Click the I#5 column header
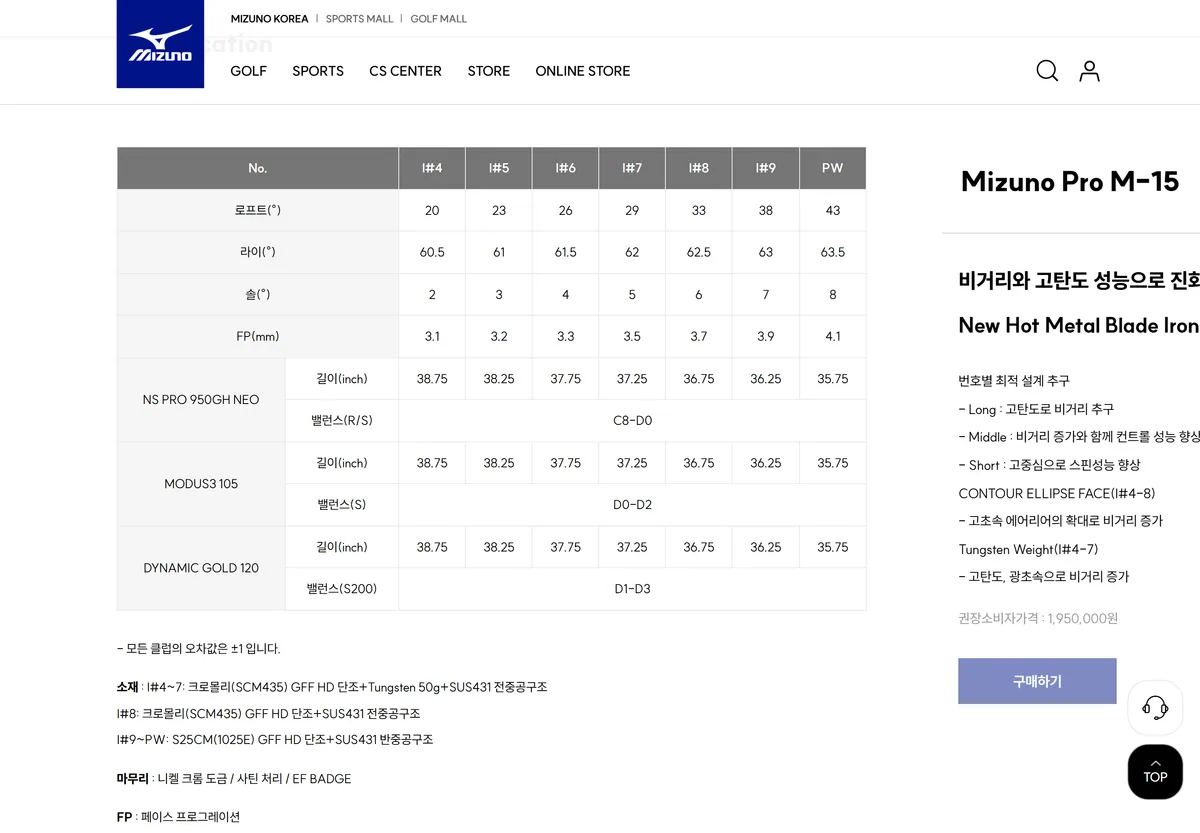 click(x=499, y=168)
